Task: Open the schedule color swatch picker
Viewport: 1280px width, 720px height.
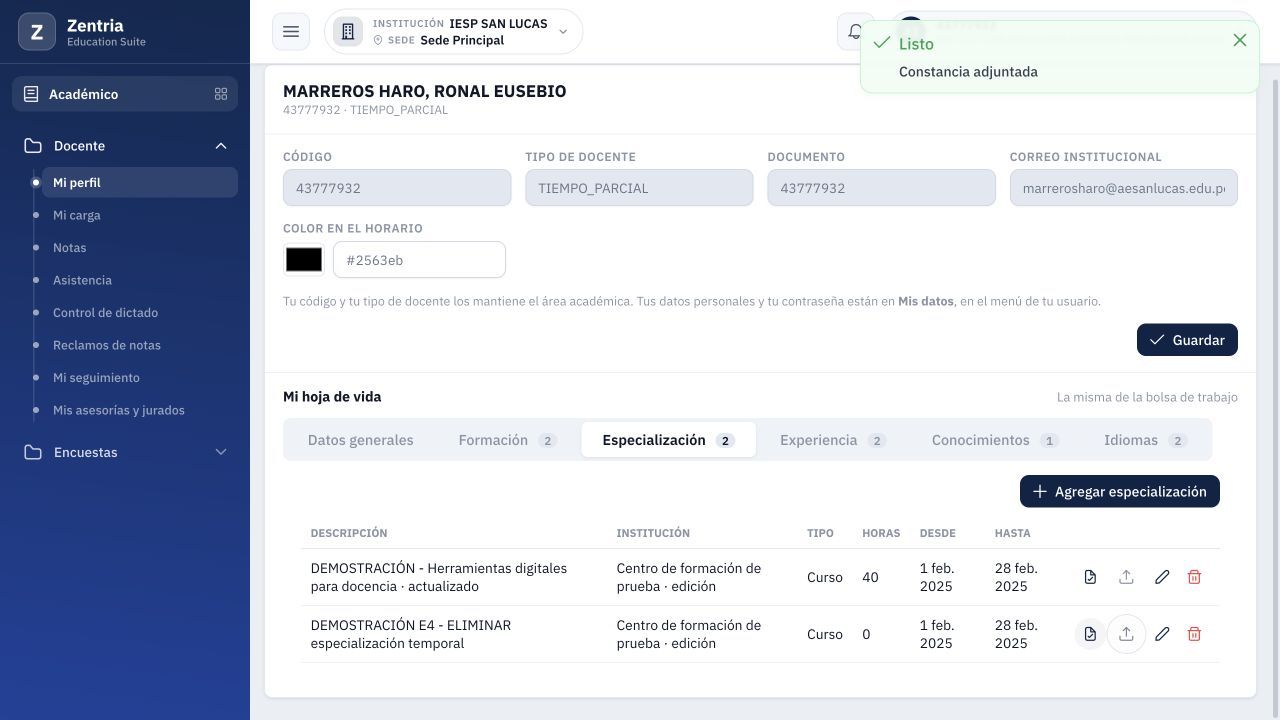Action: coord(304,260)
